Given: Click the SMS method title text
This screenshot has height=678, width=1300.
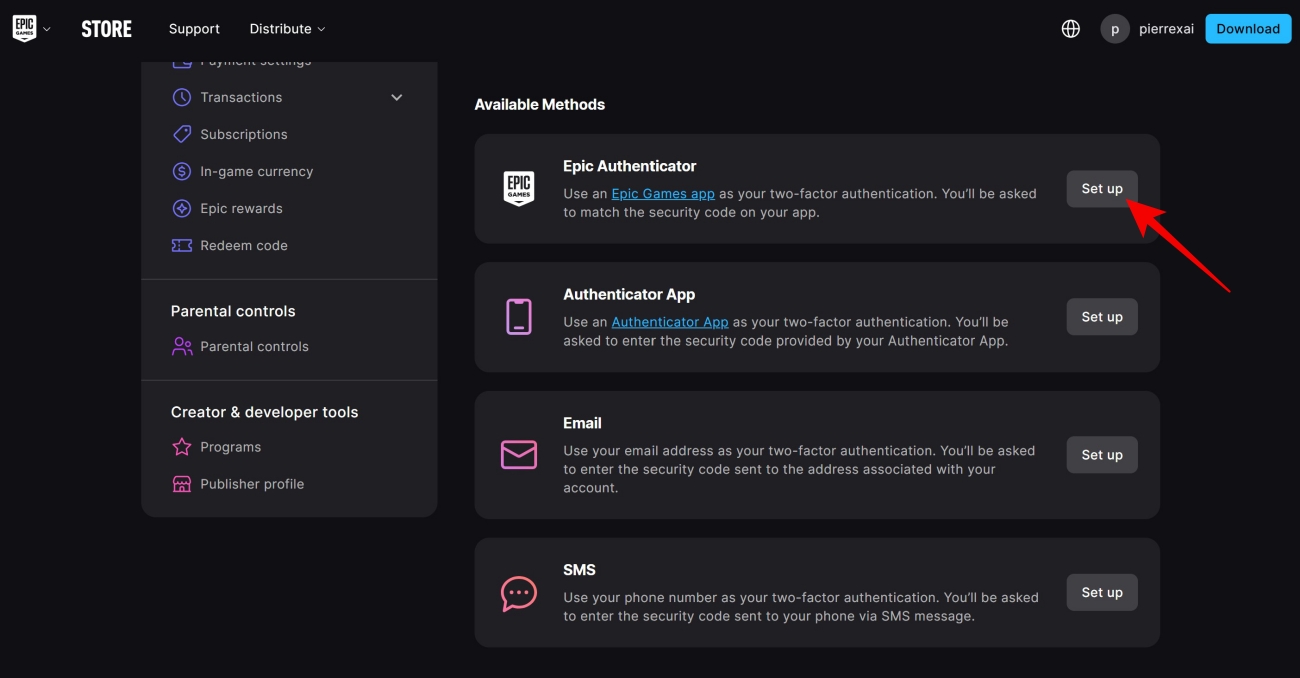Looking at the screenshot, I should point(579,570).
